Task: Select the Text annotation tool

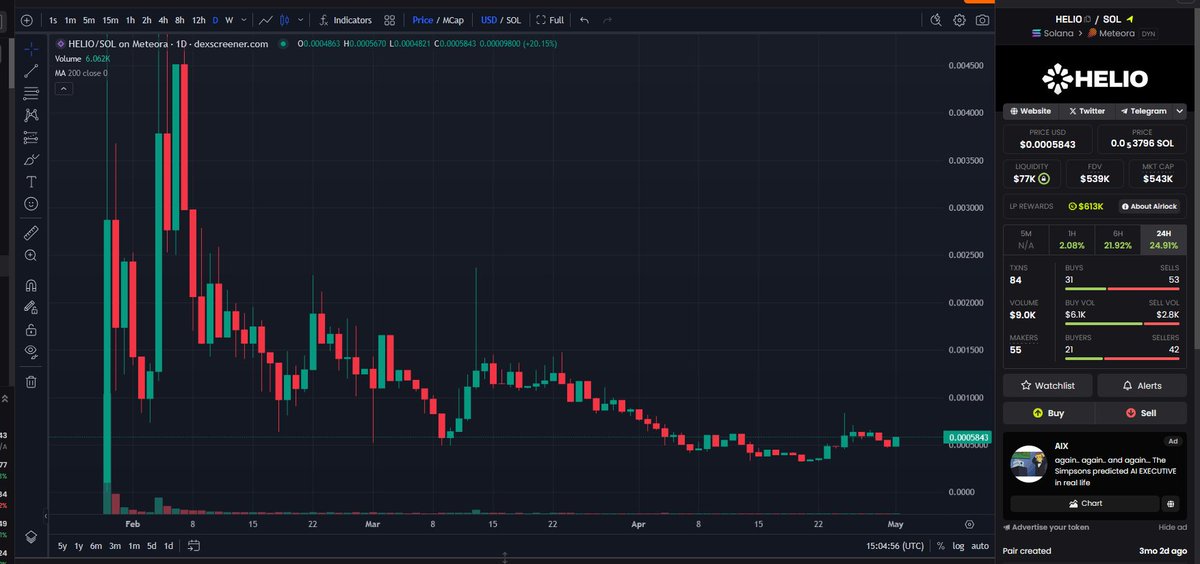Action: click(31, 181)
